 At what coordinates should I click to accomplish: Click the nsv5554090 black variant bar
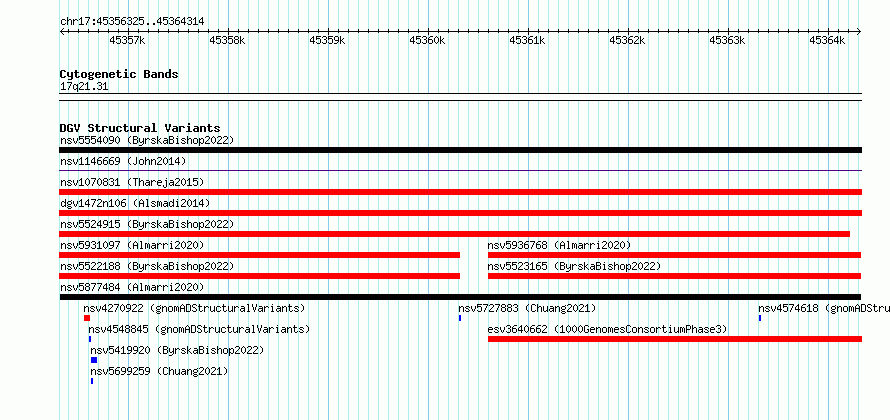[x=460, y=150]
